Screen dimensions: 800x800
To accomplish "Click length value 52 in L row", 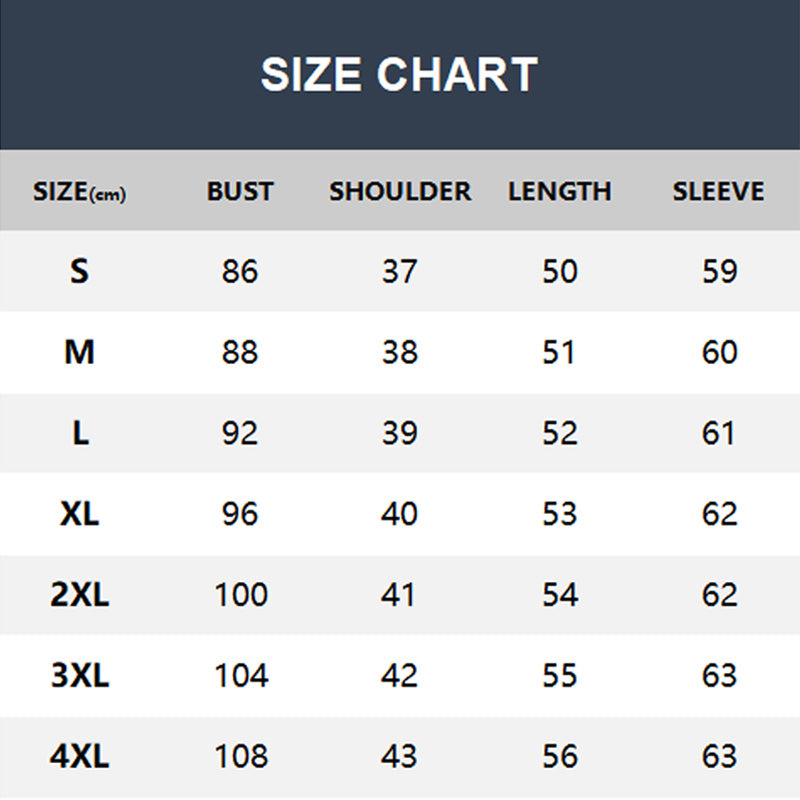I will (x=560, y=433).
